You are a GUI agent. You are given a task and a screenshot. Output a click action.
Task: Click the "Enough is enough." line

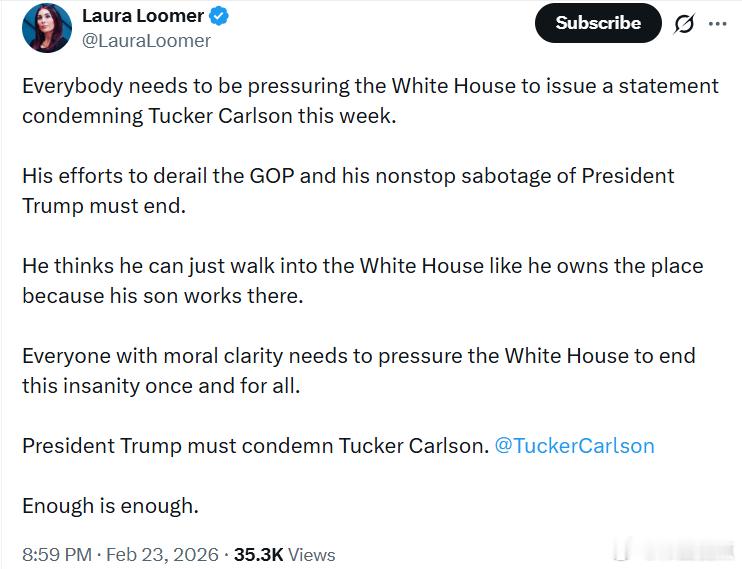pos(110,506)
